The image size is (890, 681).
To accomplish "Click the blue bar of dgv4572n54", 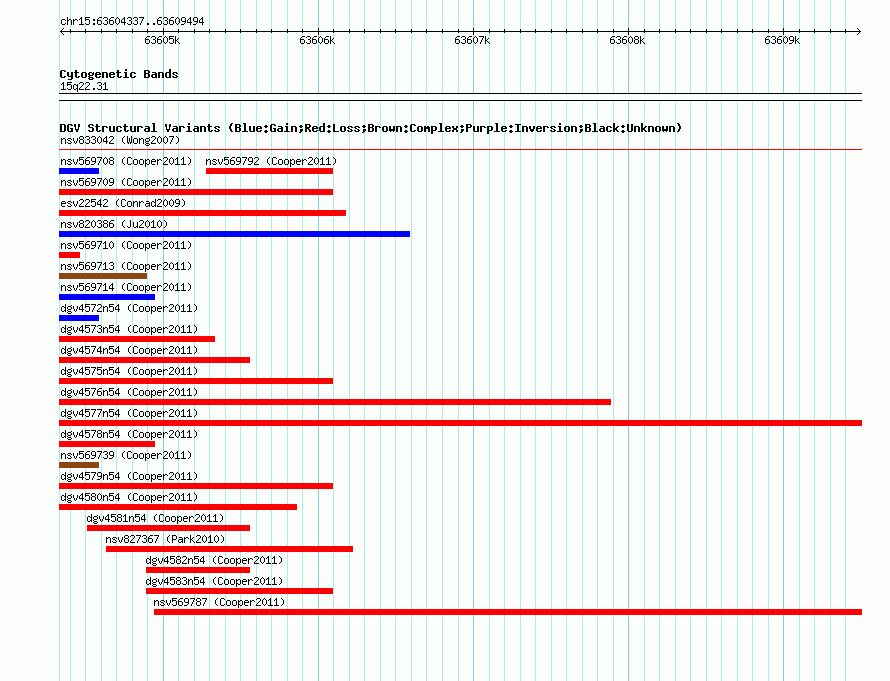I will pyautogui.click(x=79, y=318).
